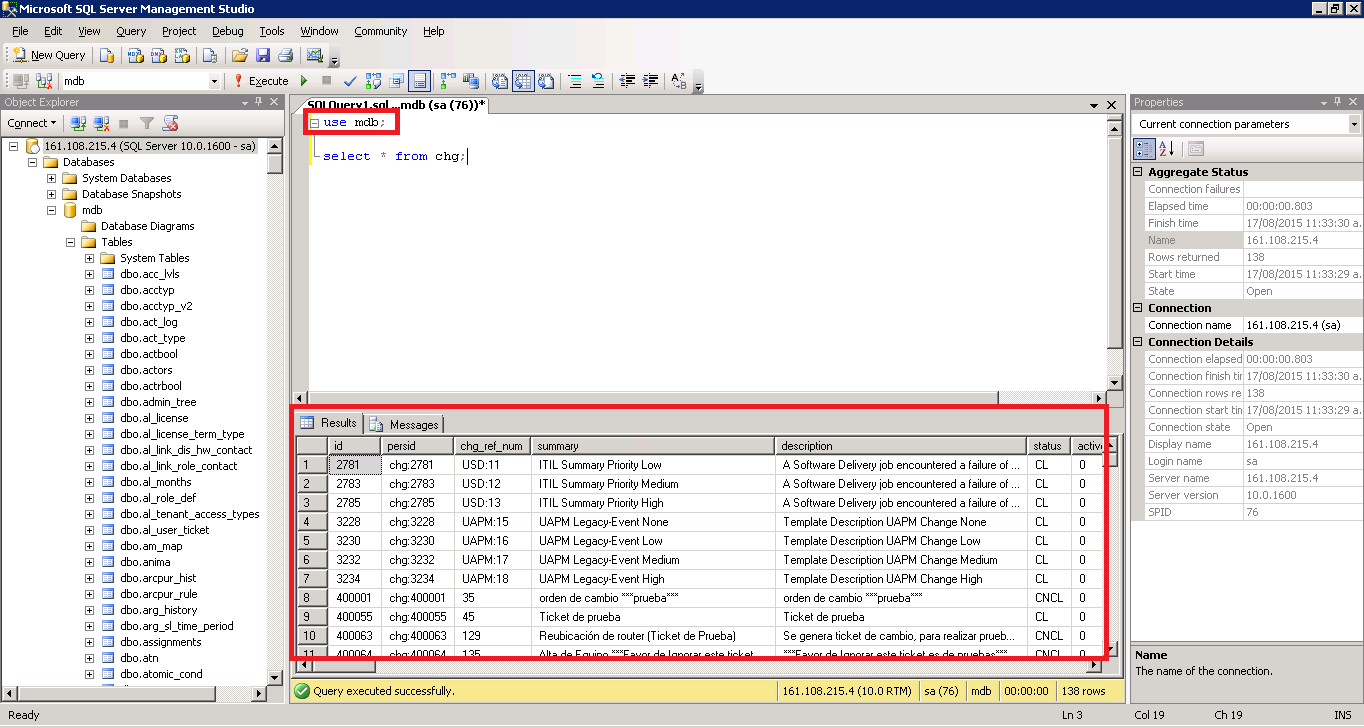Open the Activity Monitor icon

[315, 55]
